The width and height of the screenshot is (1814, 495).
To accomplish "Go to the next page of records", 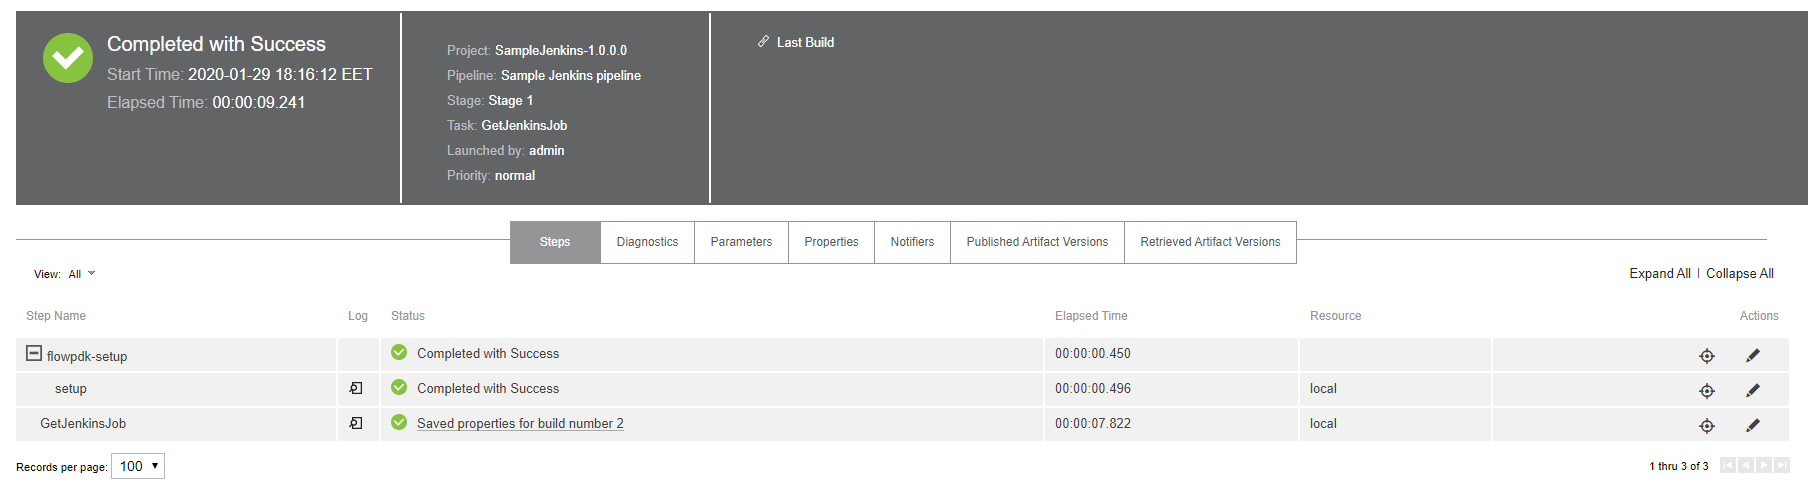I will pyautogui.click(x=1764, y=465).
